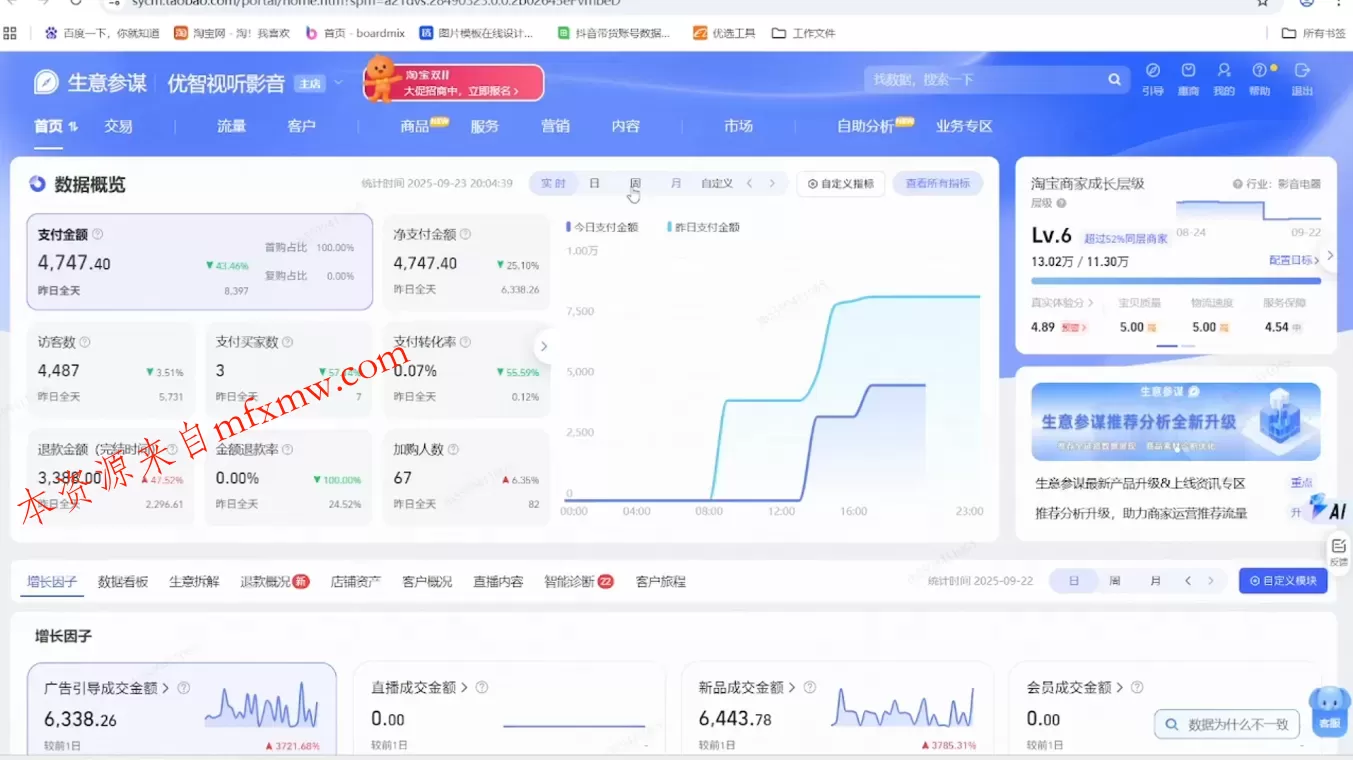Image resolution: width=1353 pixels, height=760 pixels.
Task: Click help icon beside 访客数
Action: (x=85, y=342)
